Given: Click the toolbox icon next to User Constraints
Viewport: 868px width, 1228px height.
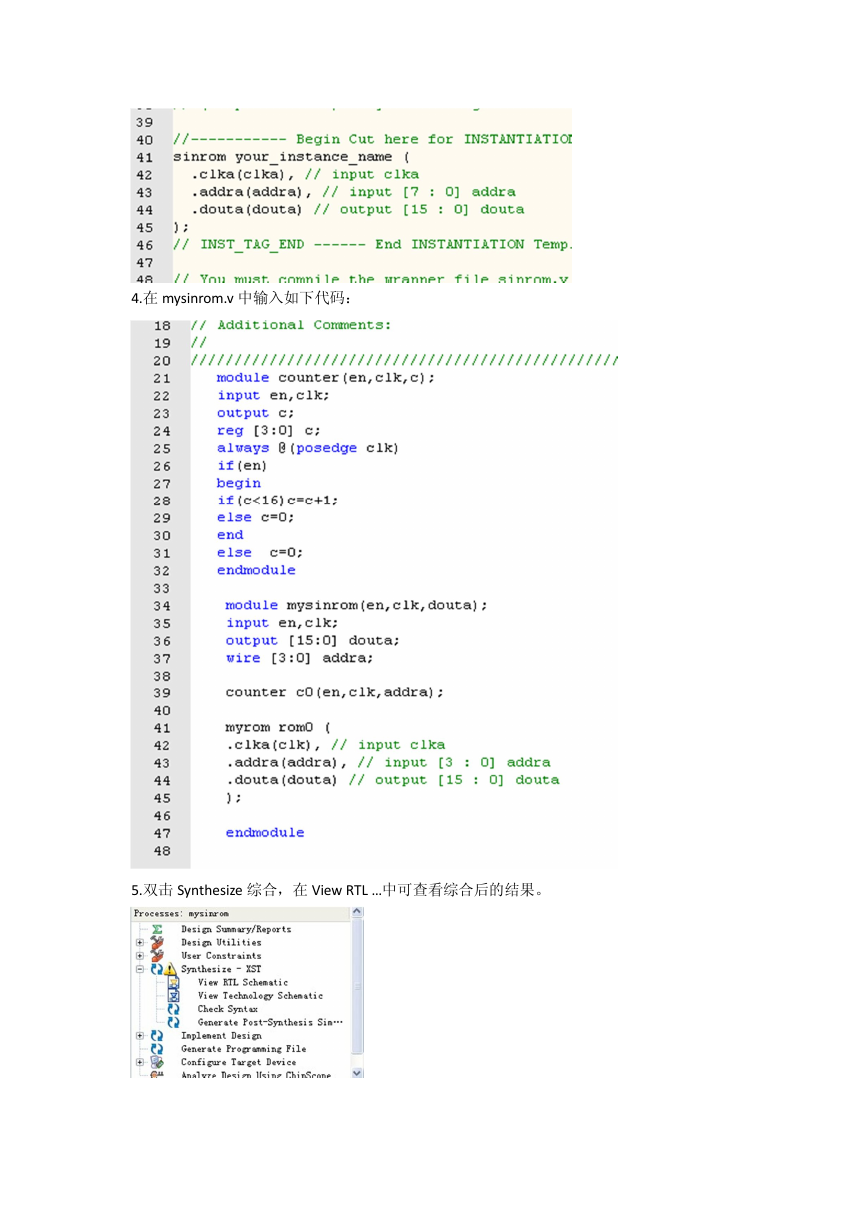Looking at the screenshot, I should click(157, 956).
